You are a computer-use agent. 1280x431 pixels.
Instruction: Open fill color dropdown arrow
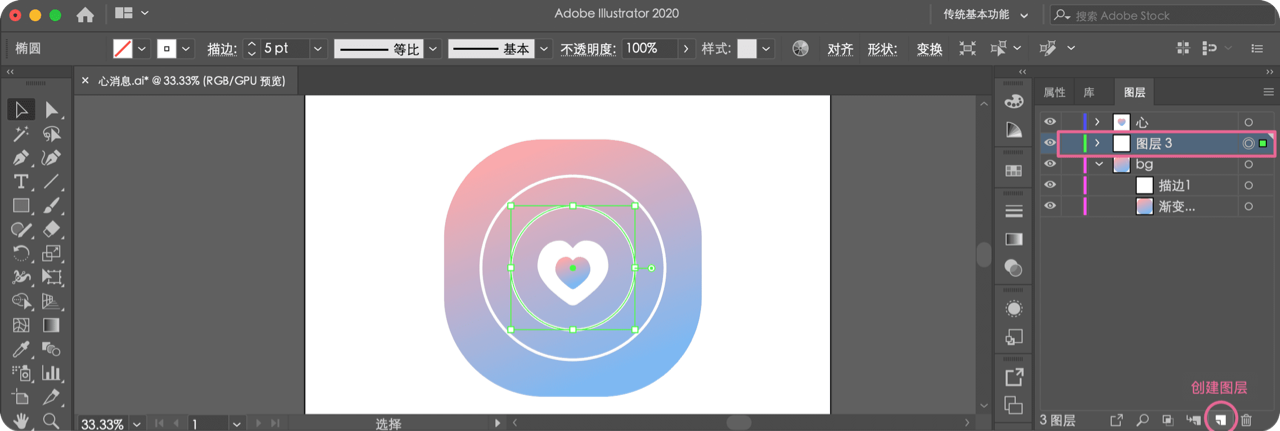(141, 48)
